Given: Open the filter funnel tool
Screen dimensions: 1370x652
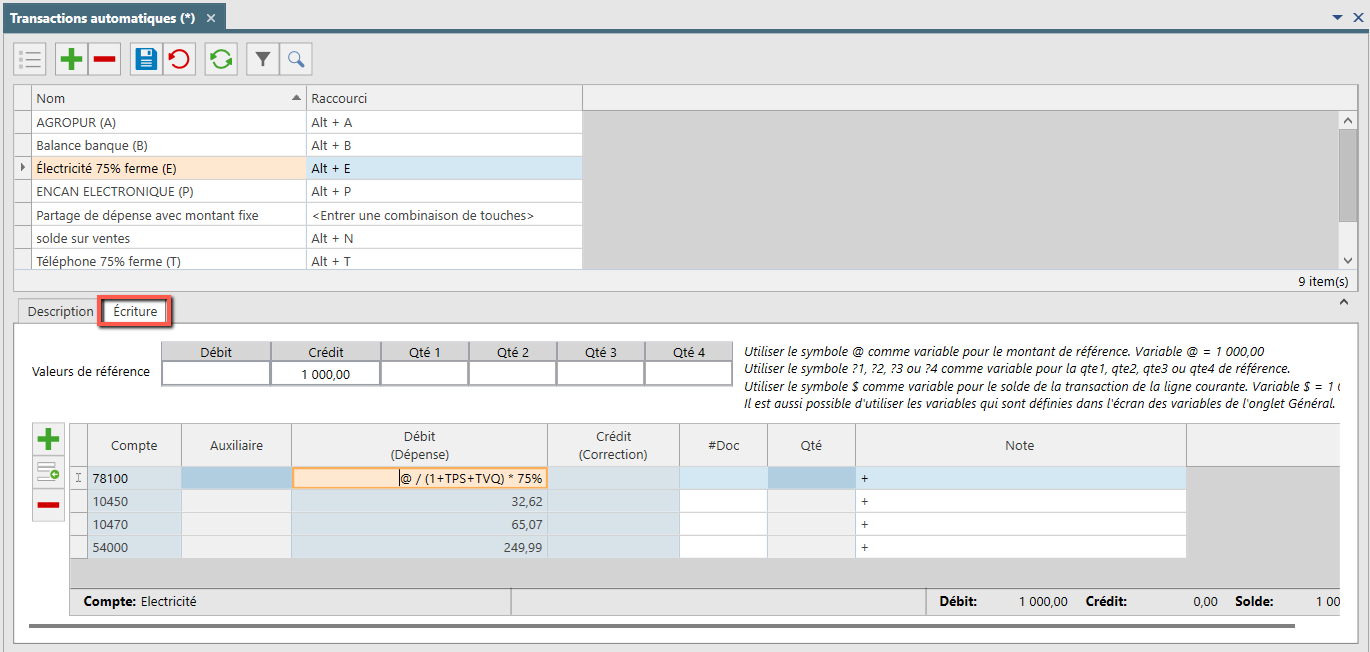Looking at the screenshot, I should tap(263, 60).
